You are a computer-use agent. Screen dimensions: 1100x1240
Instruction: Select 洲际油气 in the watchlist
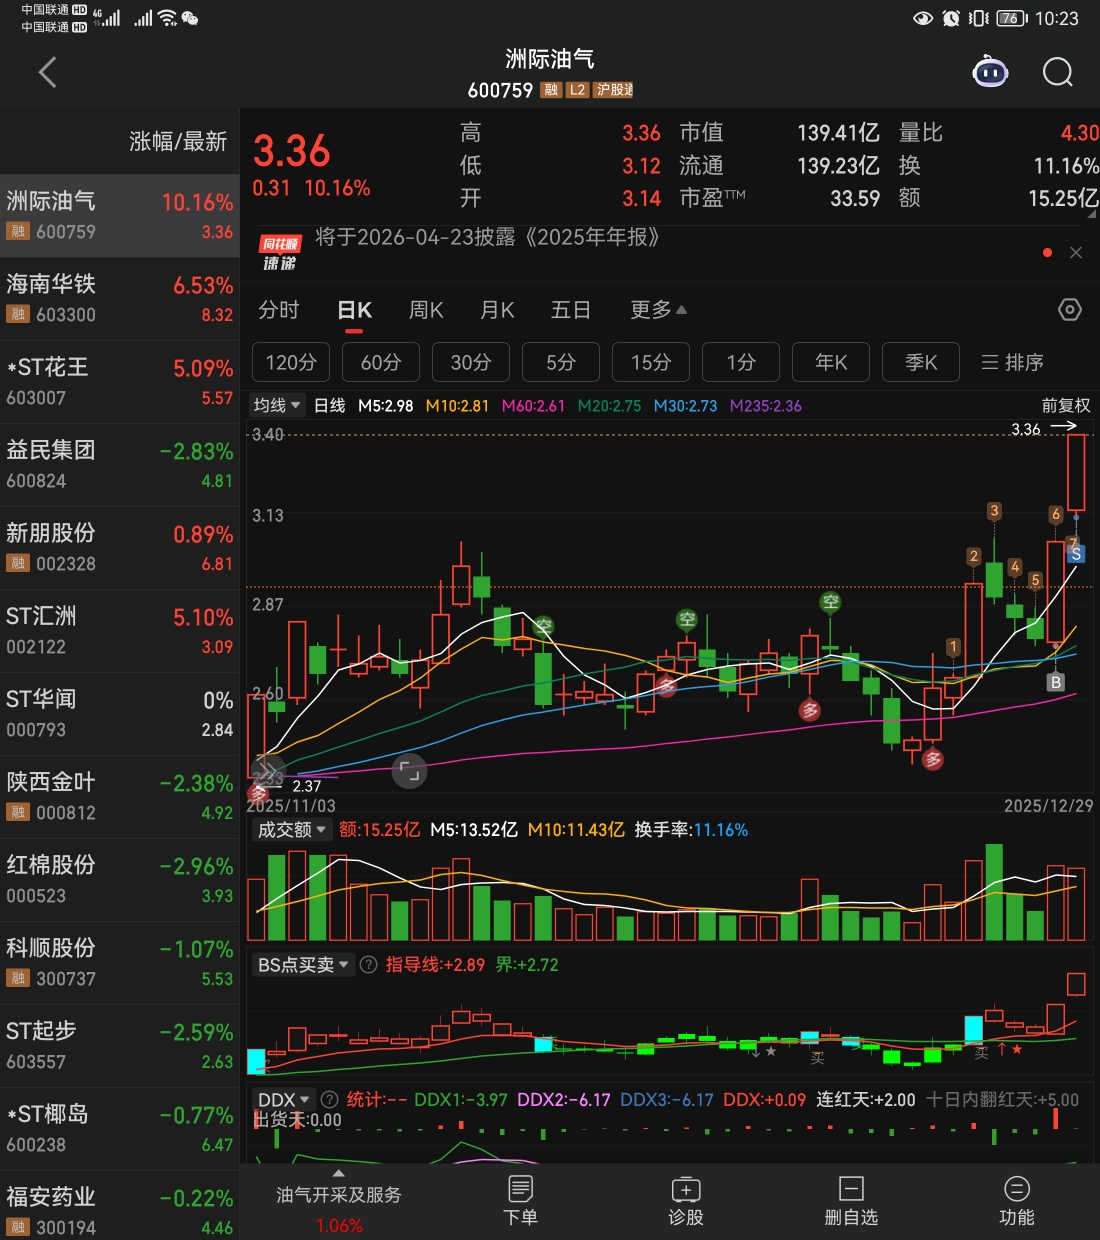[x=120, y=216]
